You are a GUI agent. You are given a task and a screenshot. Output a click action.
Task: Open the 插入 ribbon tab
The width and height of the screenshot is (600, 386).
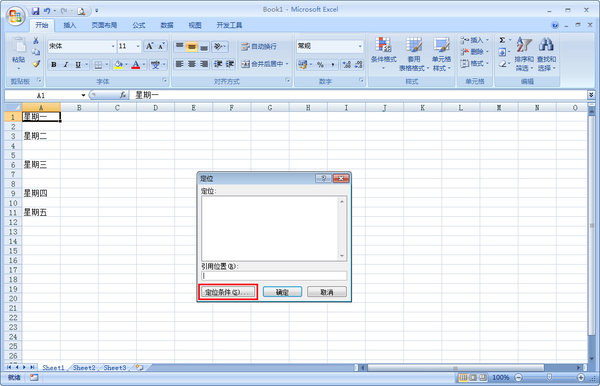pos(70,25)
